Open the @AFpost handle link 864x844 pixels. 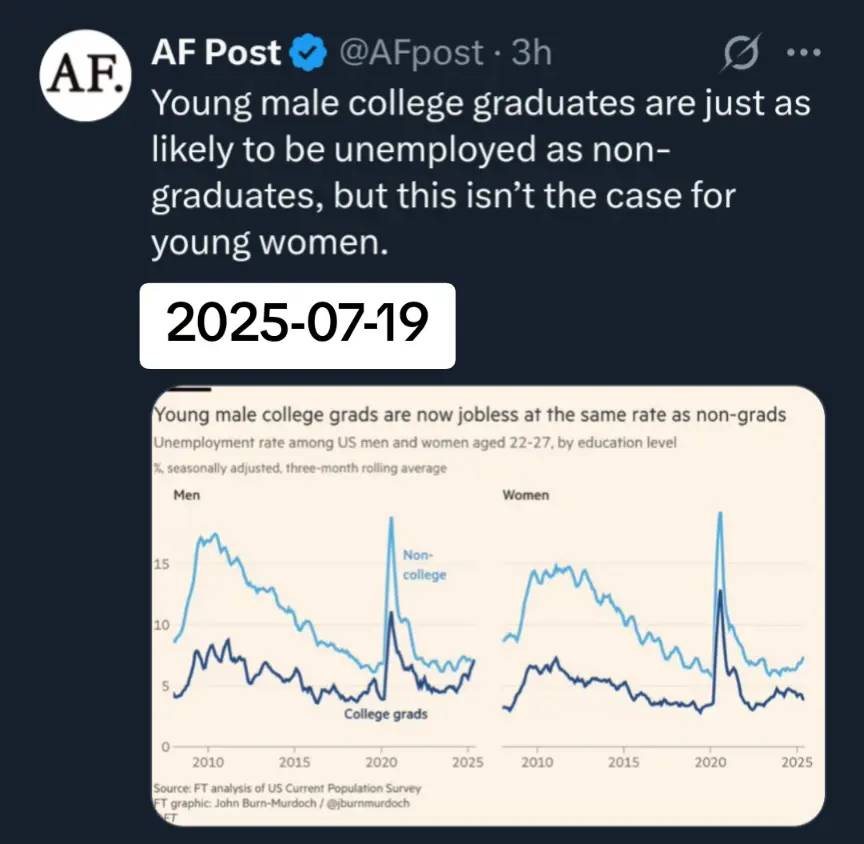tap(411, 53)
